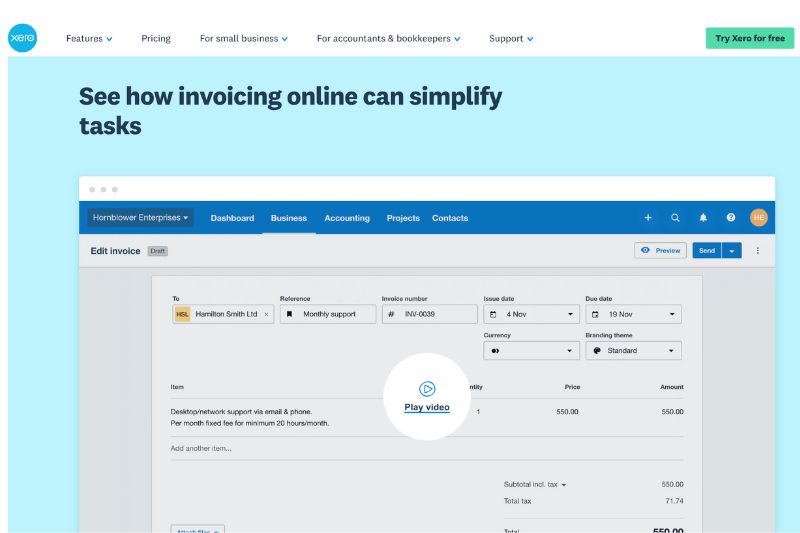The height and width of the screenshot is (533, 800).
Task: Open the Accounting tab
Action: click(x=347, y=218)
